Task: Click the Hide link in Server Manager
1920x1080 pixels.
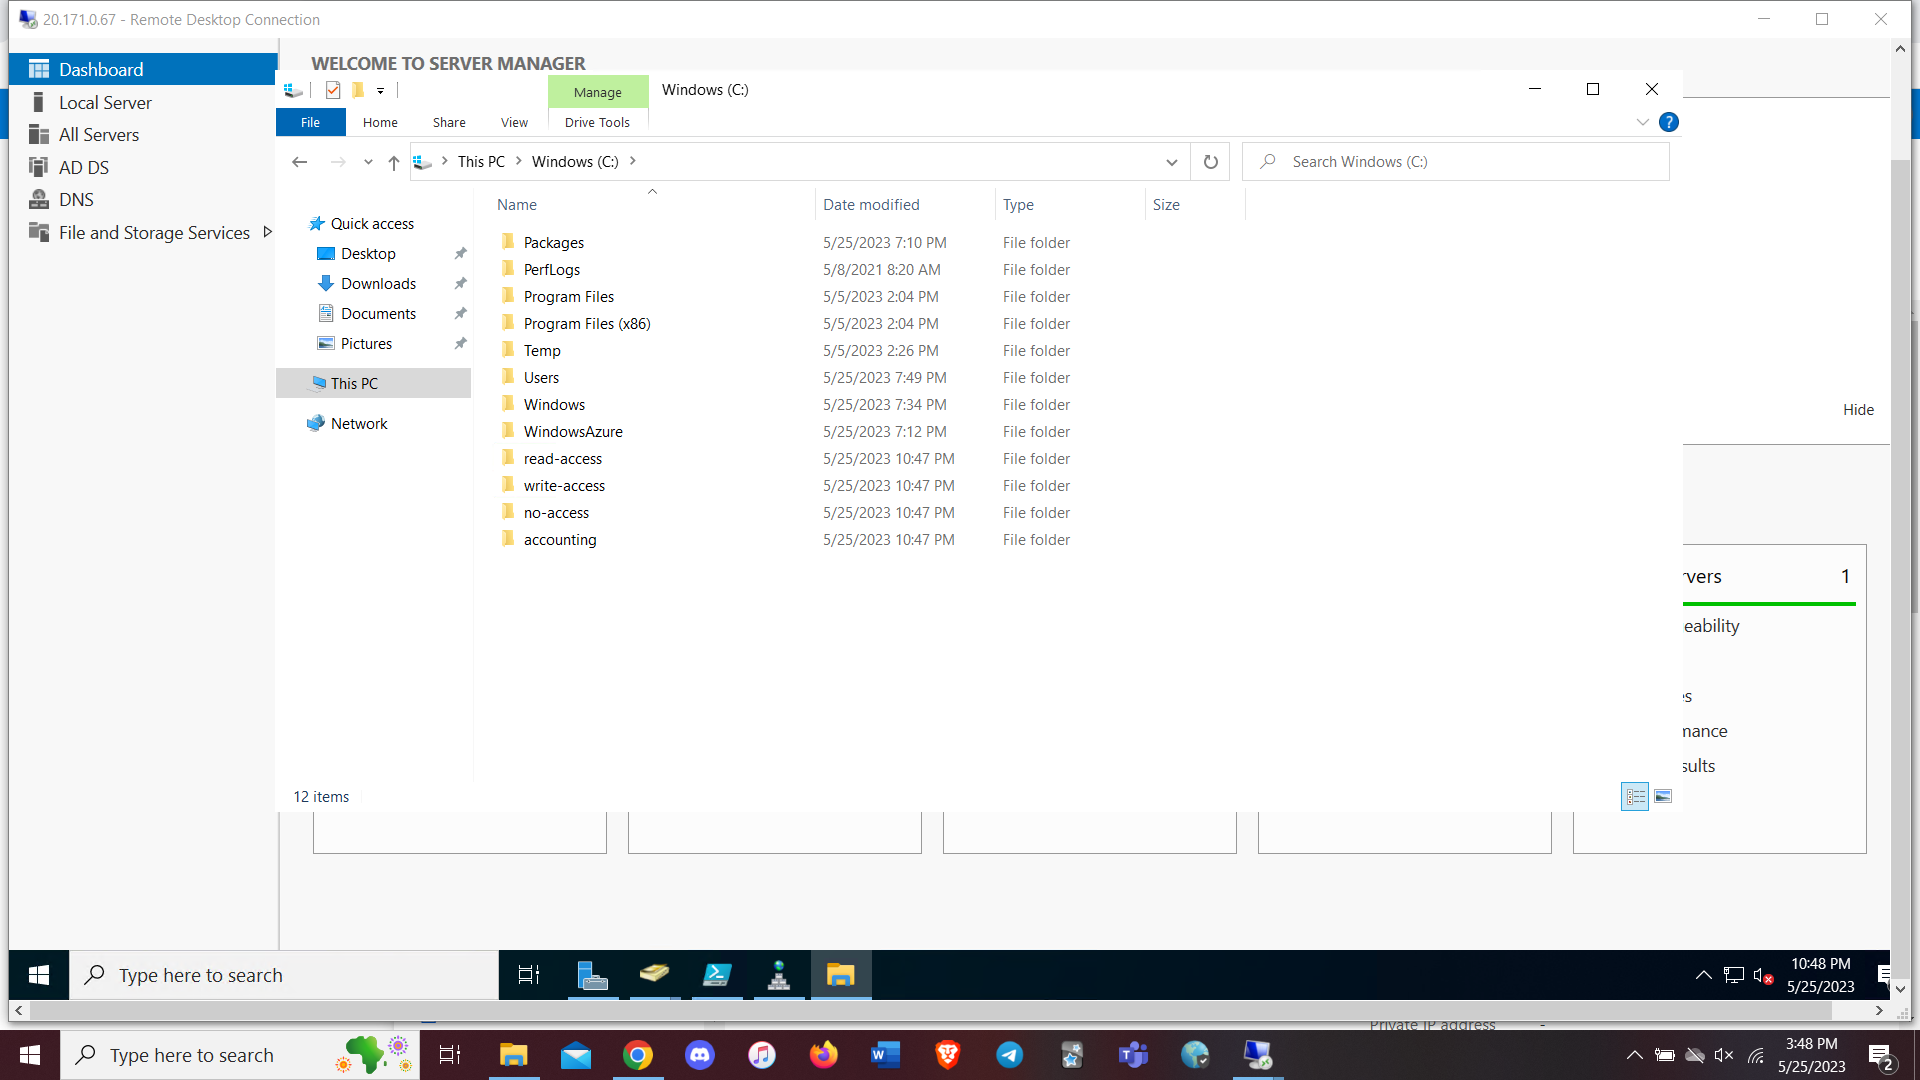Action: [x=1858, y=410]
